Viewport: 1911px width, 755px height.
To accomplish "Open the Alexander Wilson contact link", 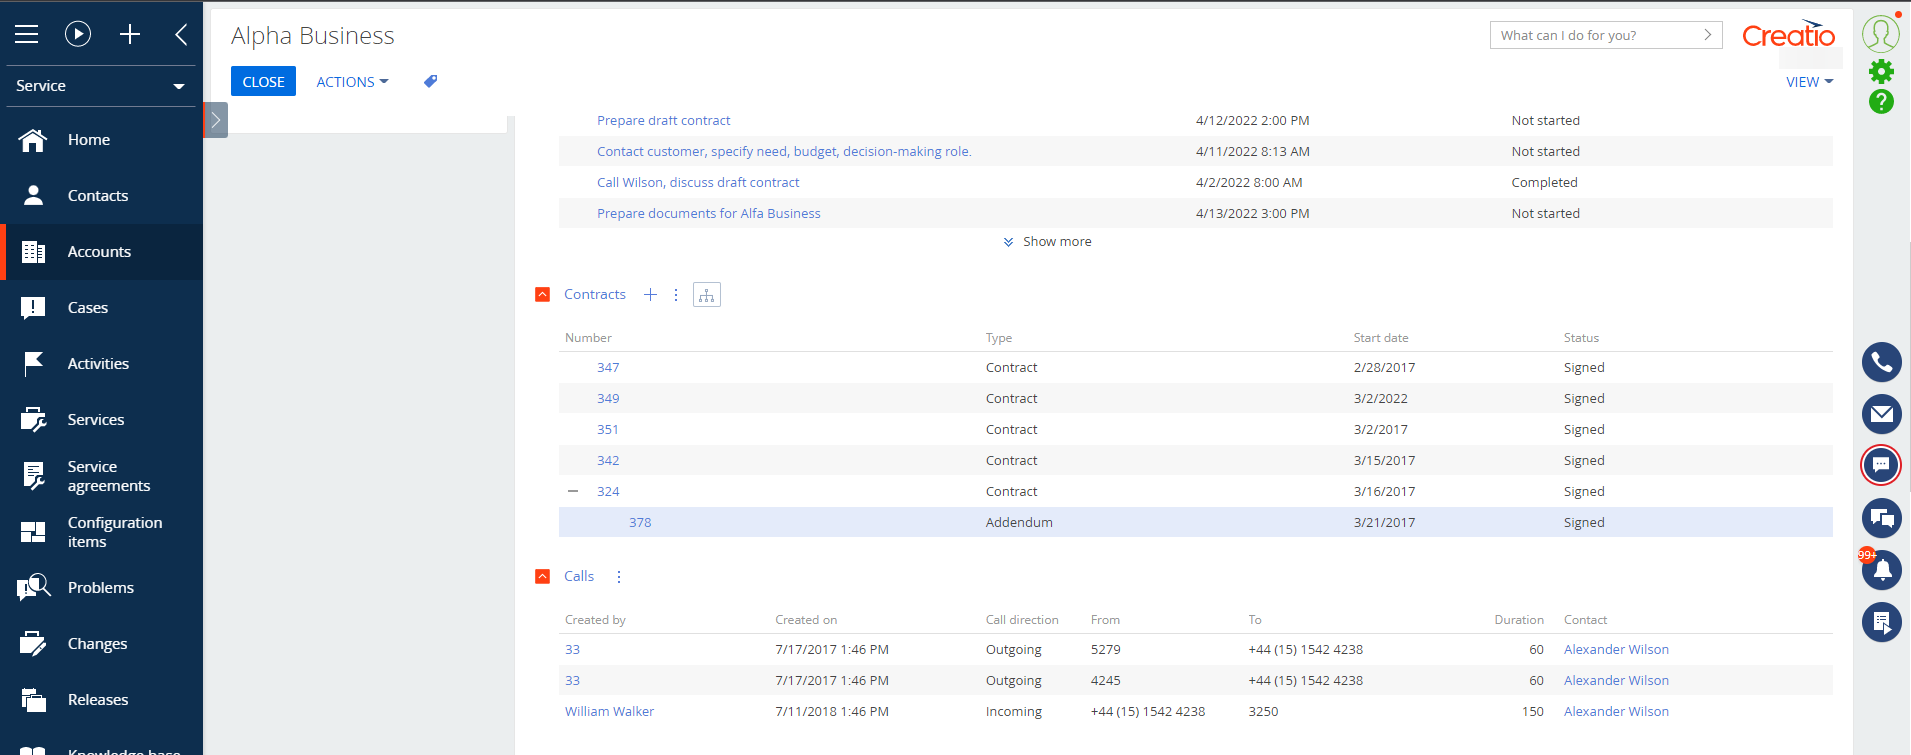I will pos(1615,650).
